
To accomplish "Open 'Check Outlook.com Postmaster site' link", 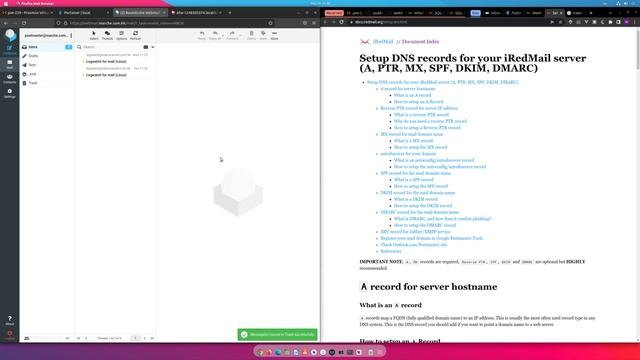I will coord(413,244).
